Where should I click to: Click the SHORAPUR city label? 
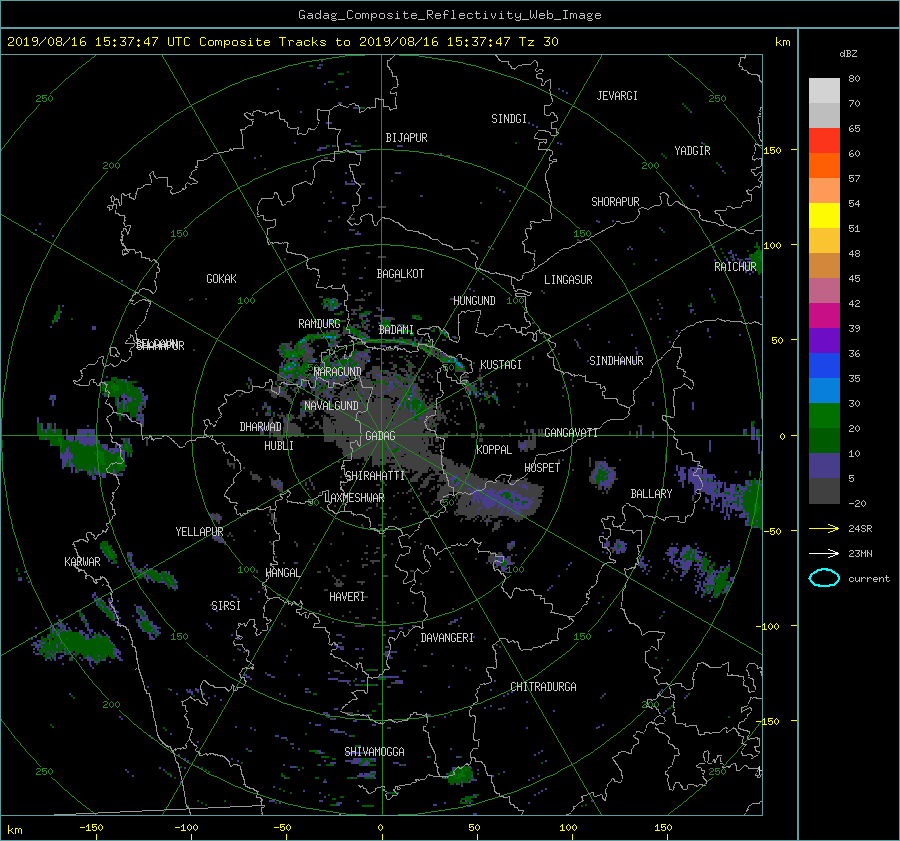[615, 202]
